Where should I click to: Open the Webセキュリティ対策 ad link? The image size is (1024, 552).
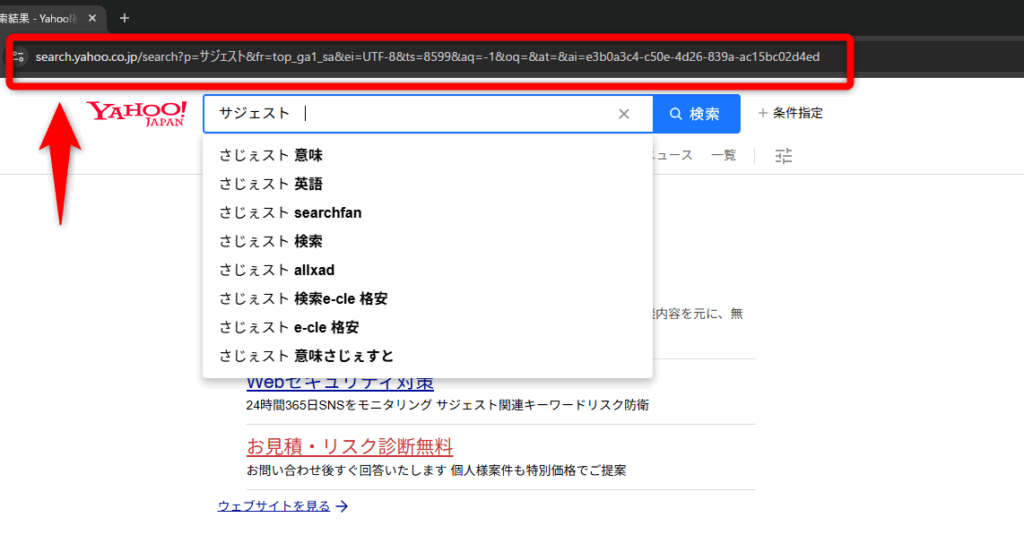pyautogui.click(x=340, y=384)
